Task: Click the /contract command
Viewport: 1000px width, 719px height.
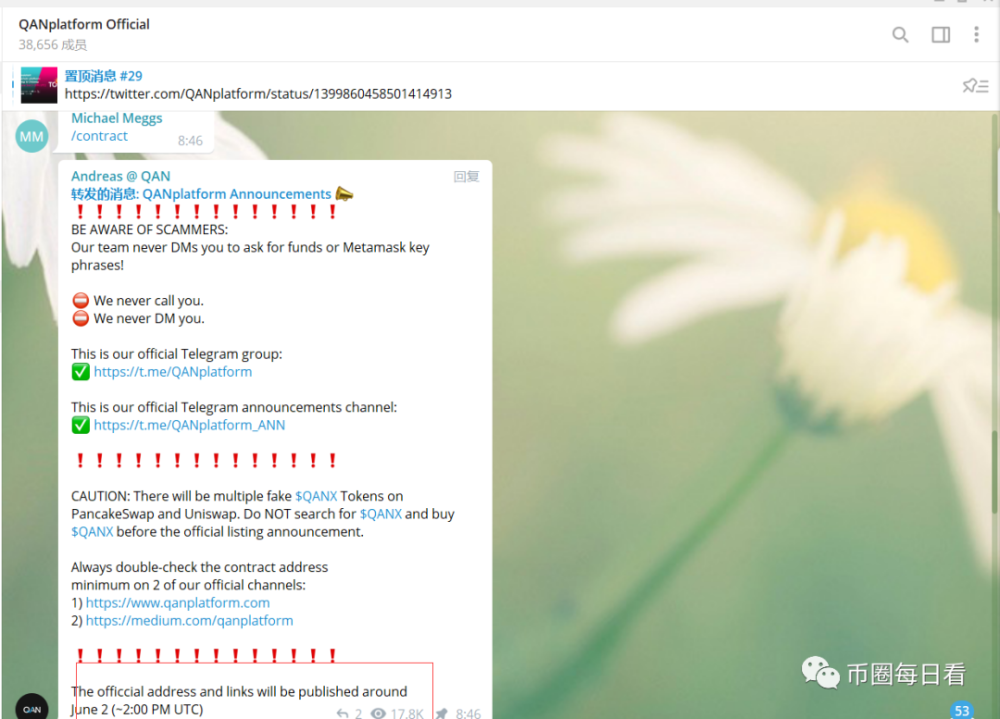Action: [x=99, y=136]
